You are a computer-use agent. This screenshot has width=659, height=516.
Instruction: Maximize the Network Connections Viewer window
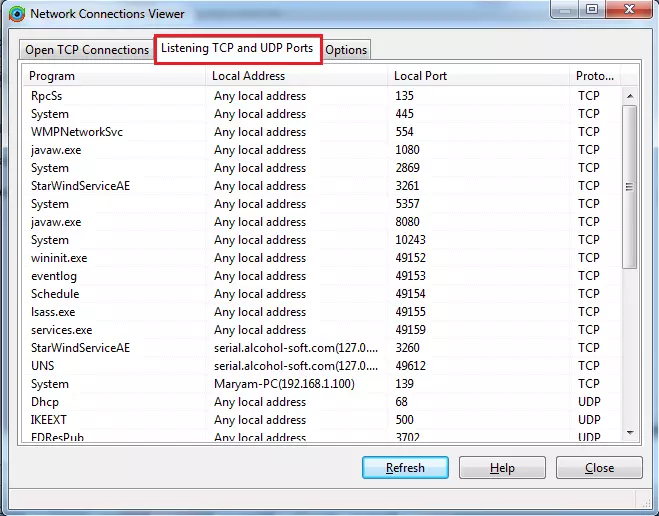[592, 10]
